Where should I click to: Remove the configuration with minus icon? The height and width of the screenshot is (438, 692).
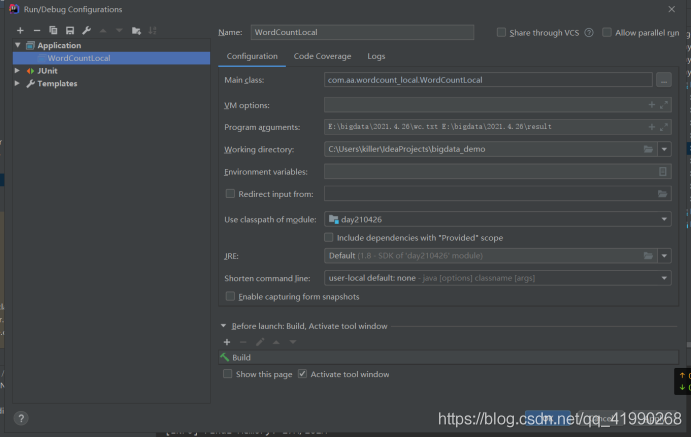tap(37, 30)
